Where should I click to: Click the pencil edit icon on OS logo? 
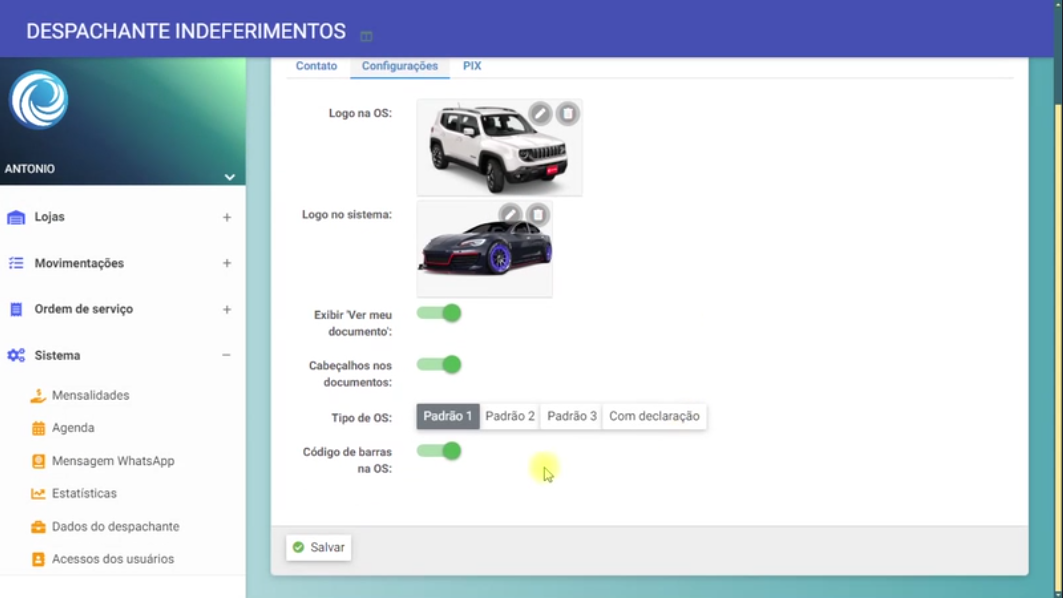tap(540, 113)
